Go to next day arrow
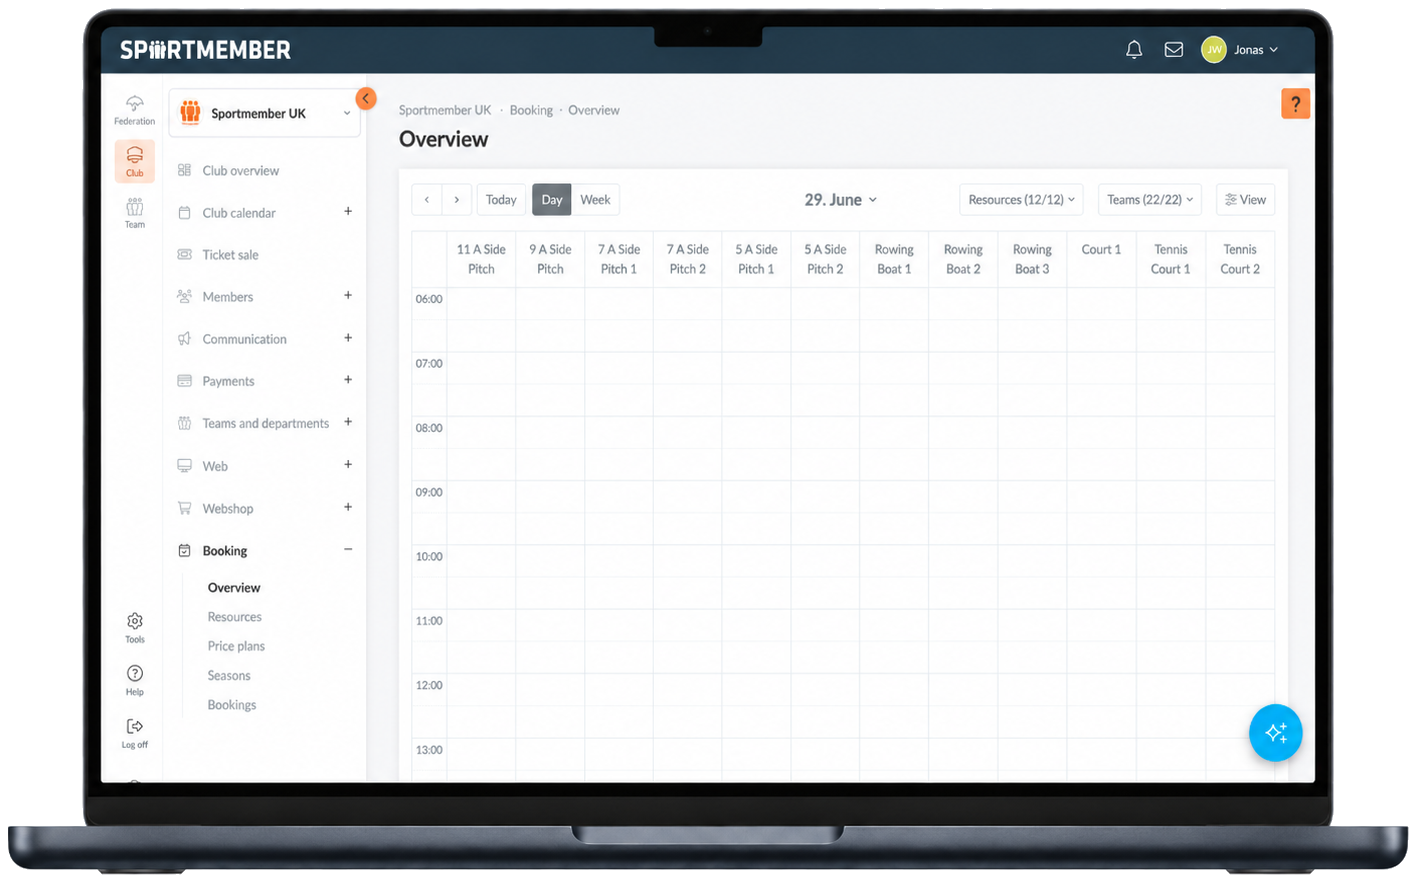1417x883 pixels. point(457,199)
